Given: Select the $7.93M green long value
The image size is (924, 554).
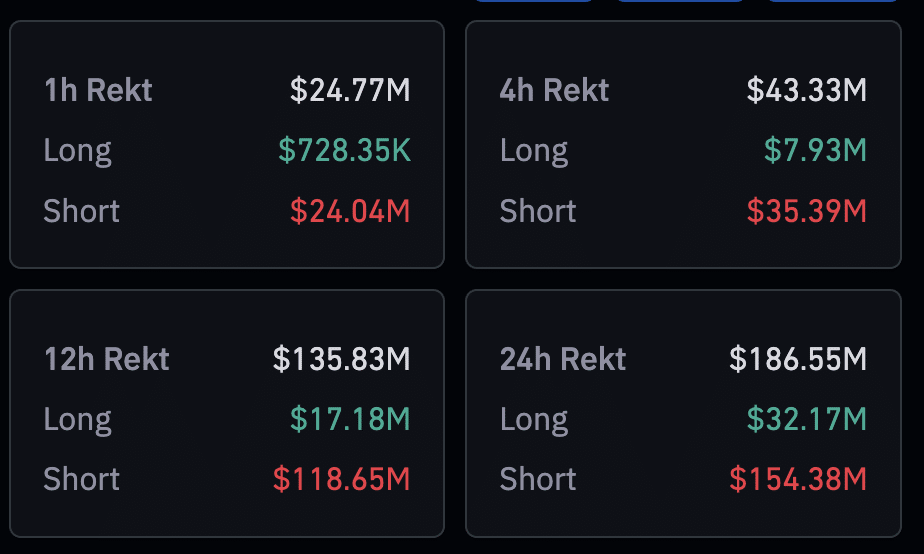Looking at the screenshot, I should [x=816, y=150].
